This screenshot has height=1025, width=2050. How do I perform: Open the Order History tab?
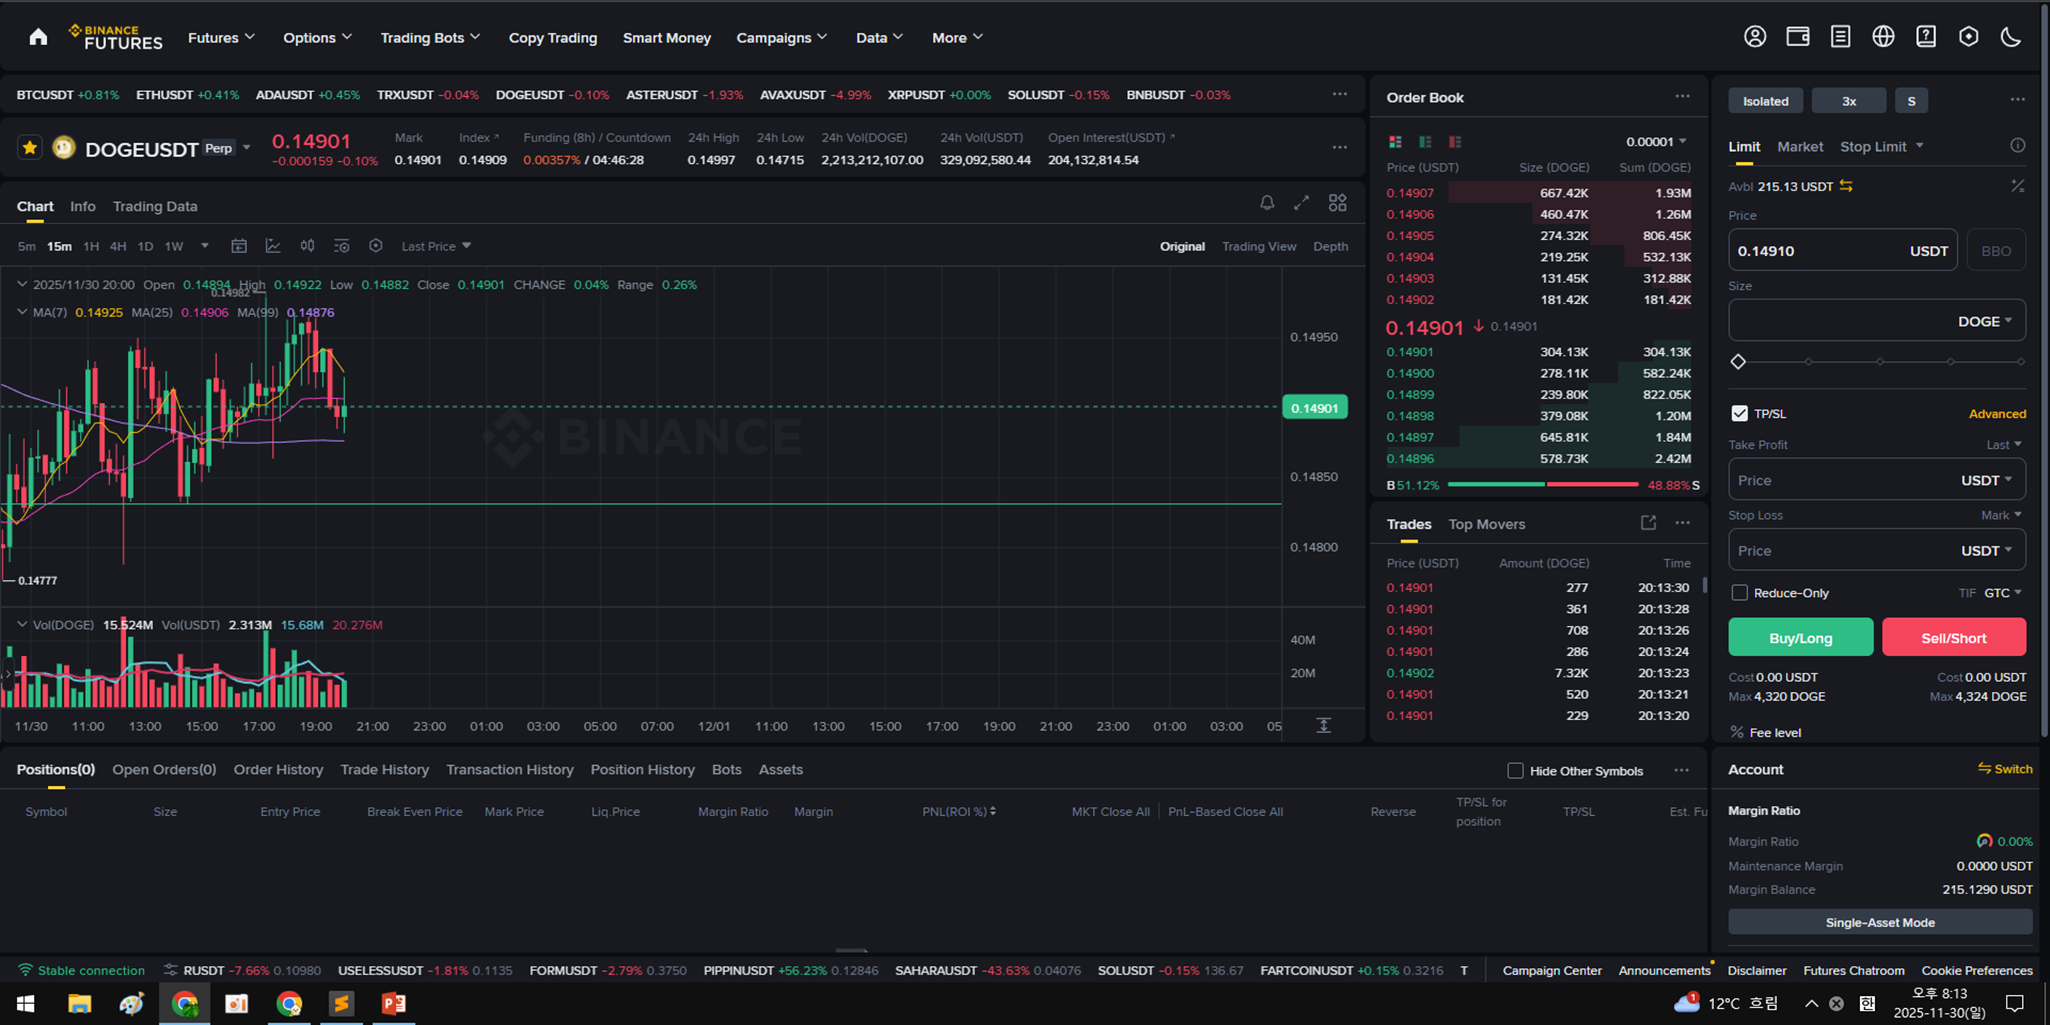(x=278, y=769)
